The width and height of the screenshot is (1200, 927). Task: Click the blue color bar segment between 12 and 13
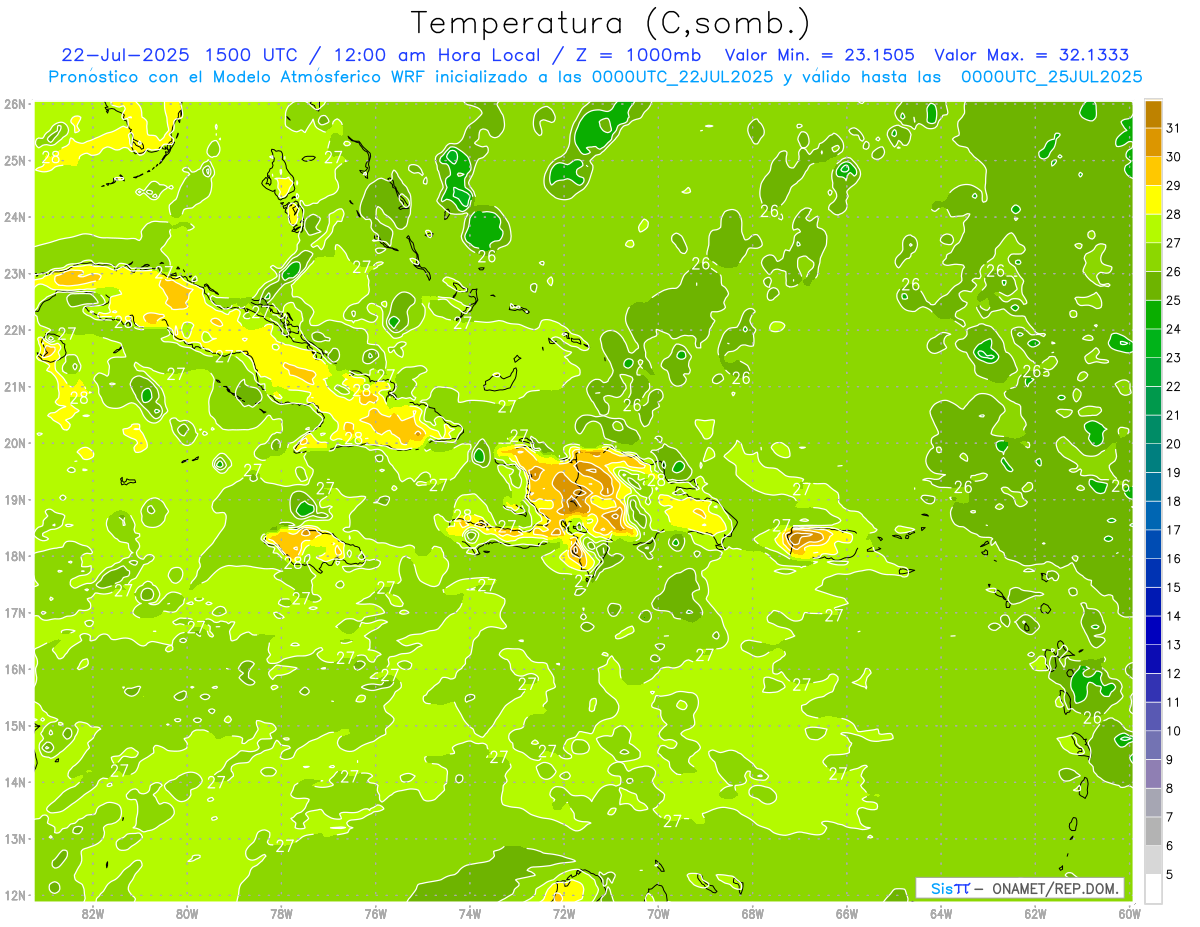1153,659
